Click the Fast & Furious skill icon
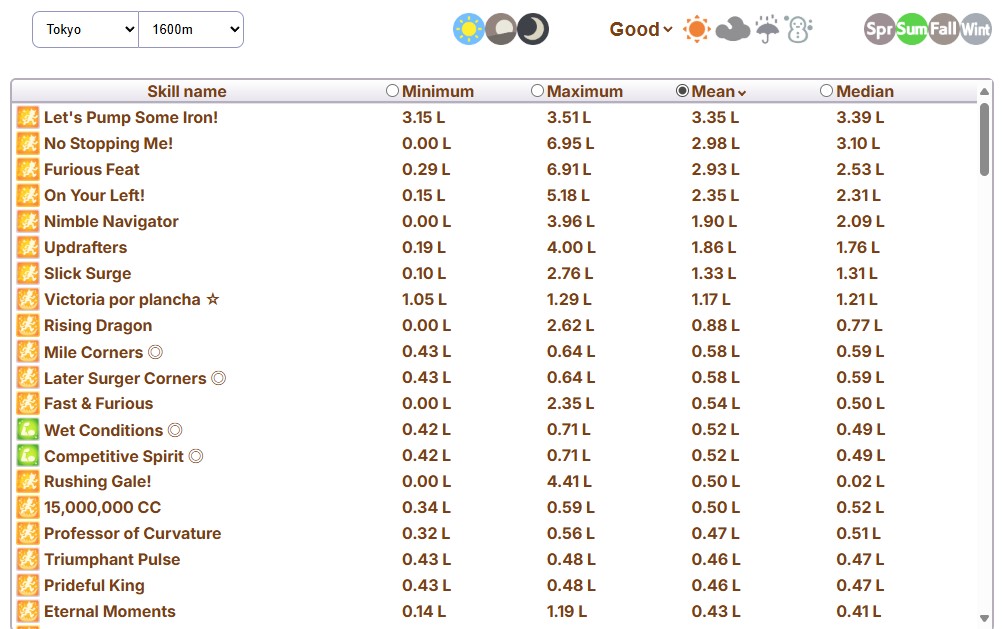 (x=28, y=403)
